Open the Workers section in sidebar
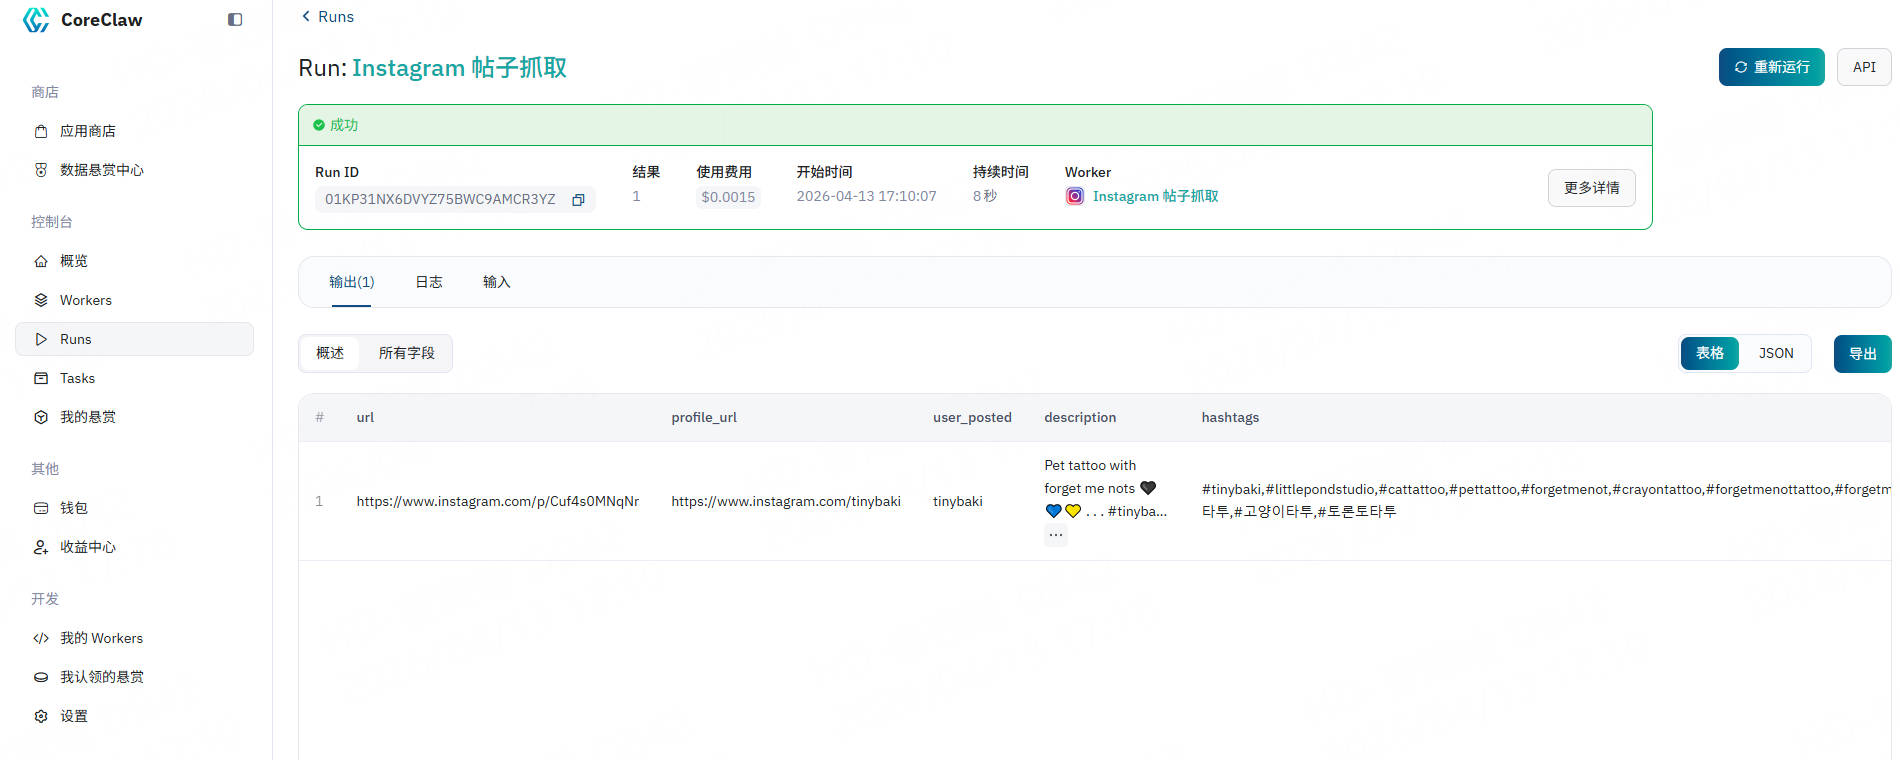This screenshot has height=760, width=1900. (x=86, y=300)
